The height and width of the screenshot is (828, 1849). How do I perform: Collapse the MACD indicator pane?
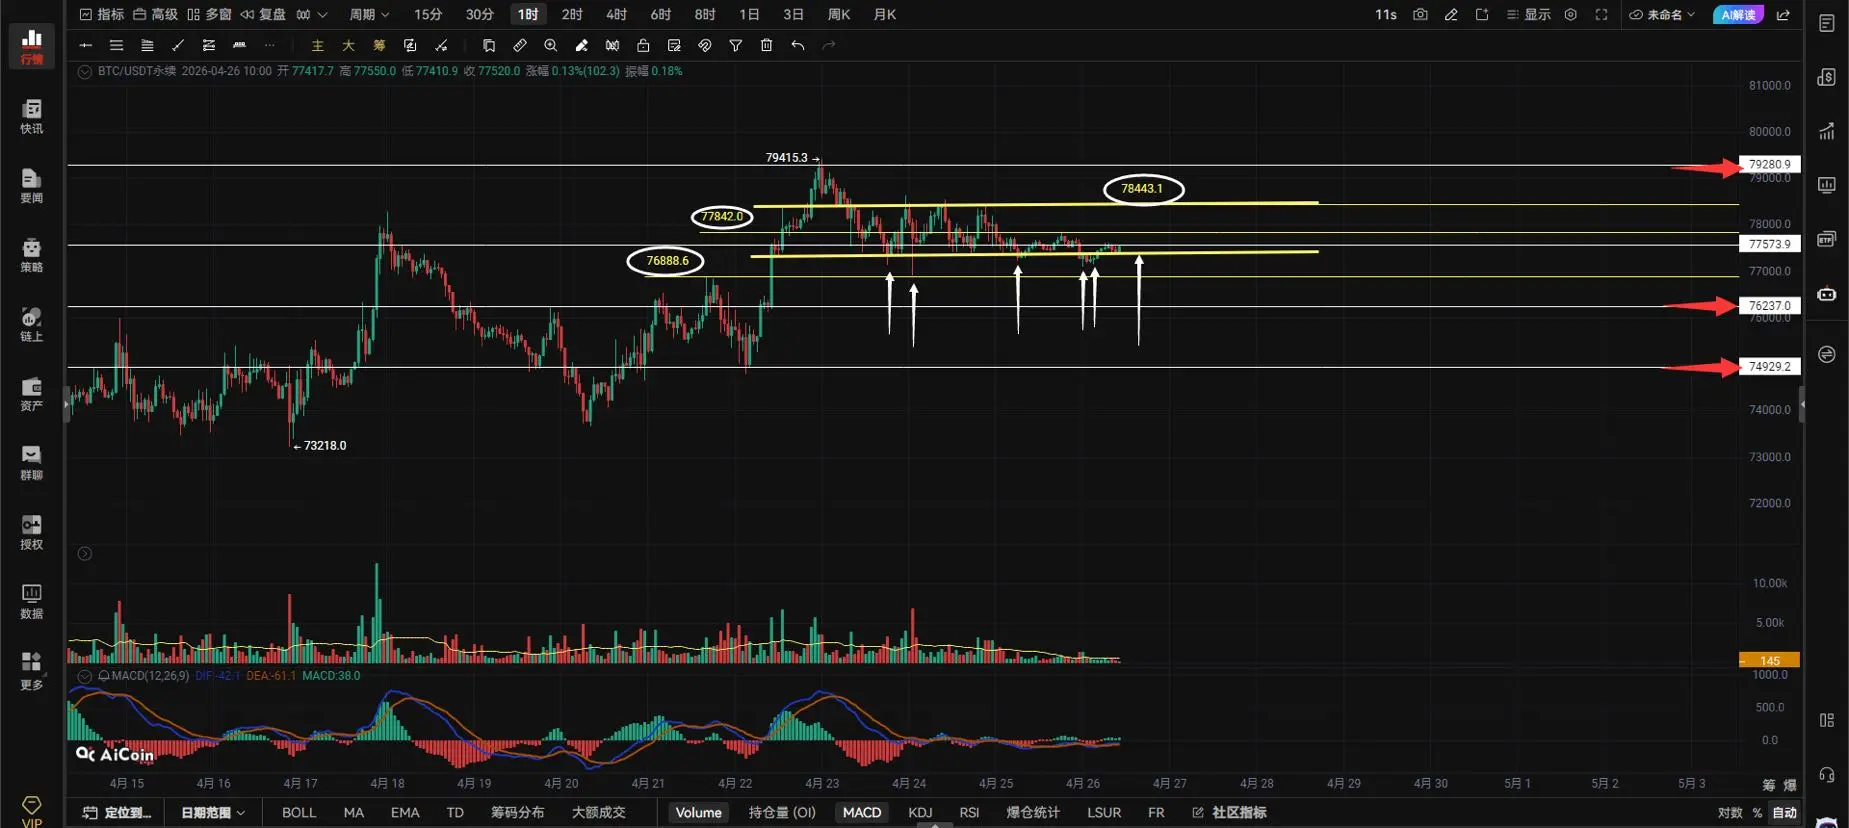pos(85,676)
